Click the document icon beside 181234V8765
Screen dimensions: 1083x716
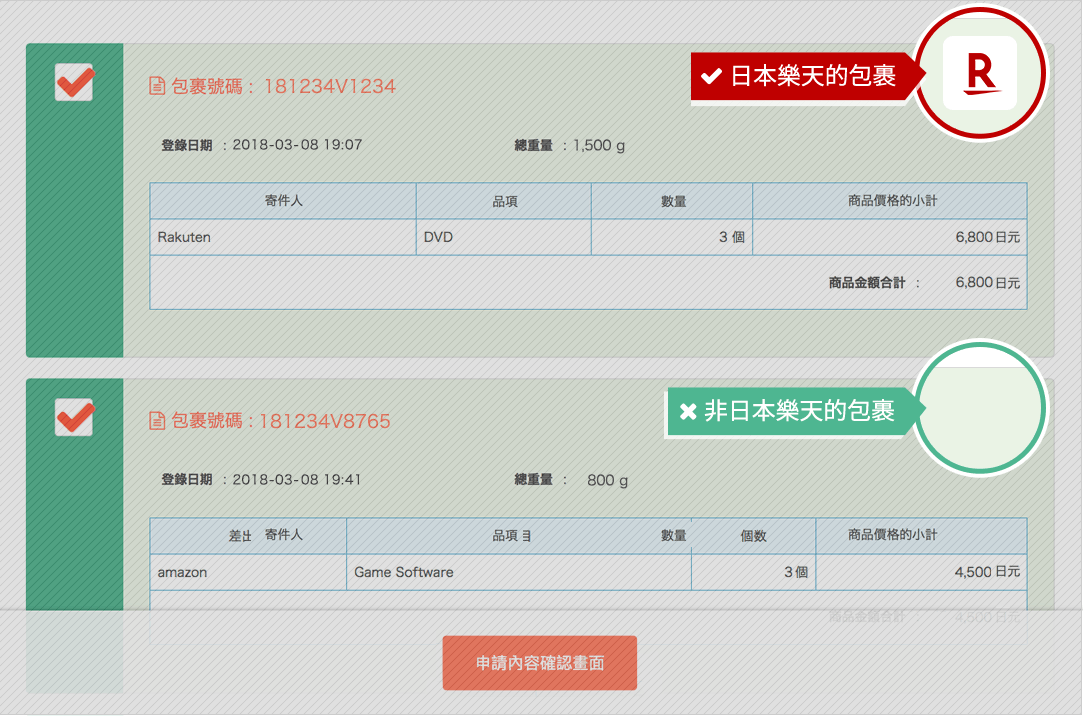[x=157, y=420]
